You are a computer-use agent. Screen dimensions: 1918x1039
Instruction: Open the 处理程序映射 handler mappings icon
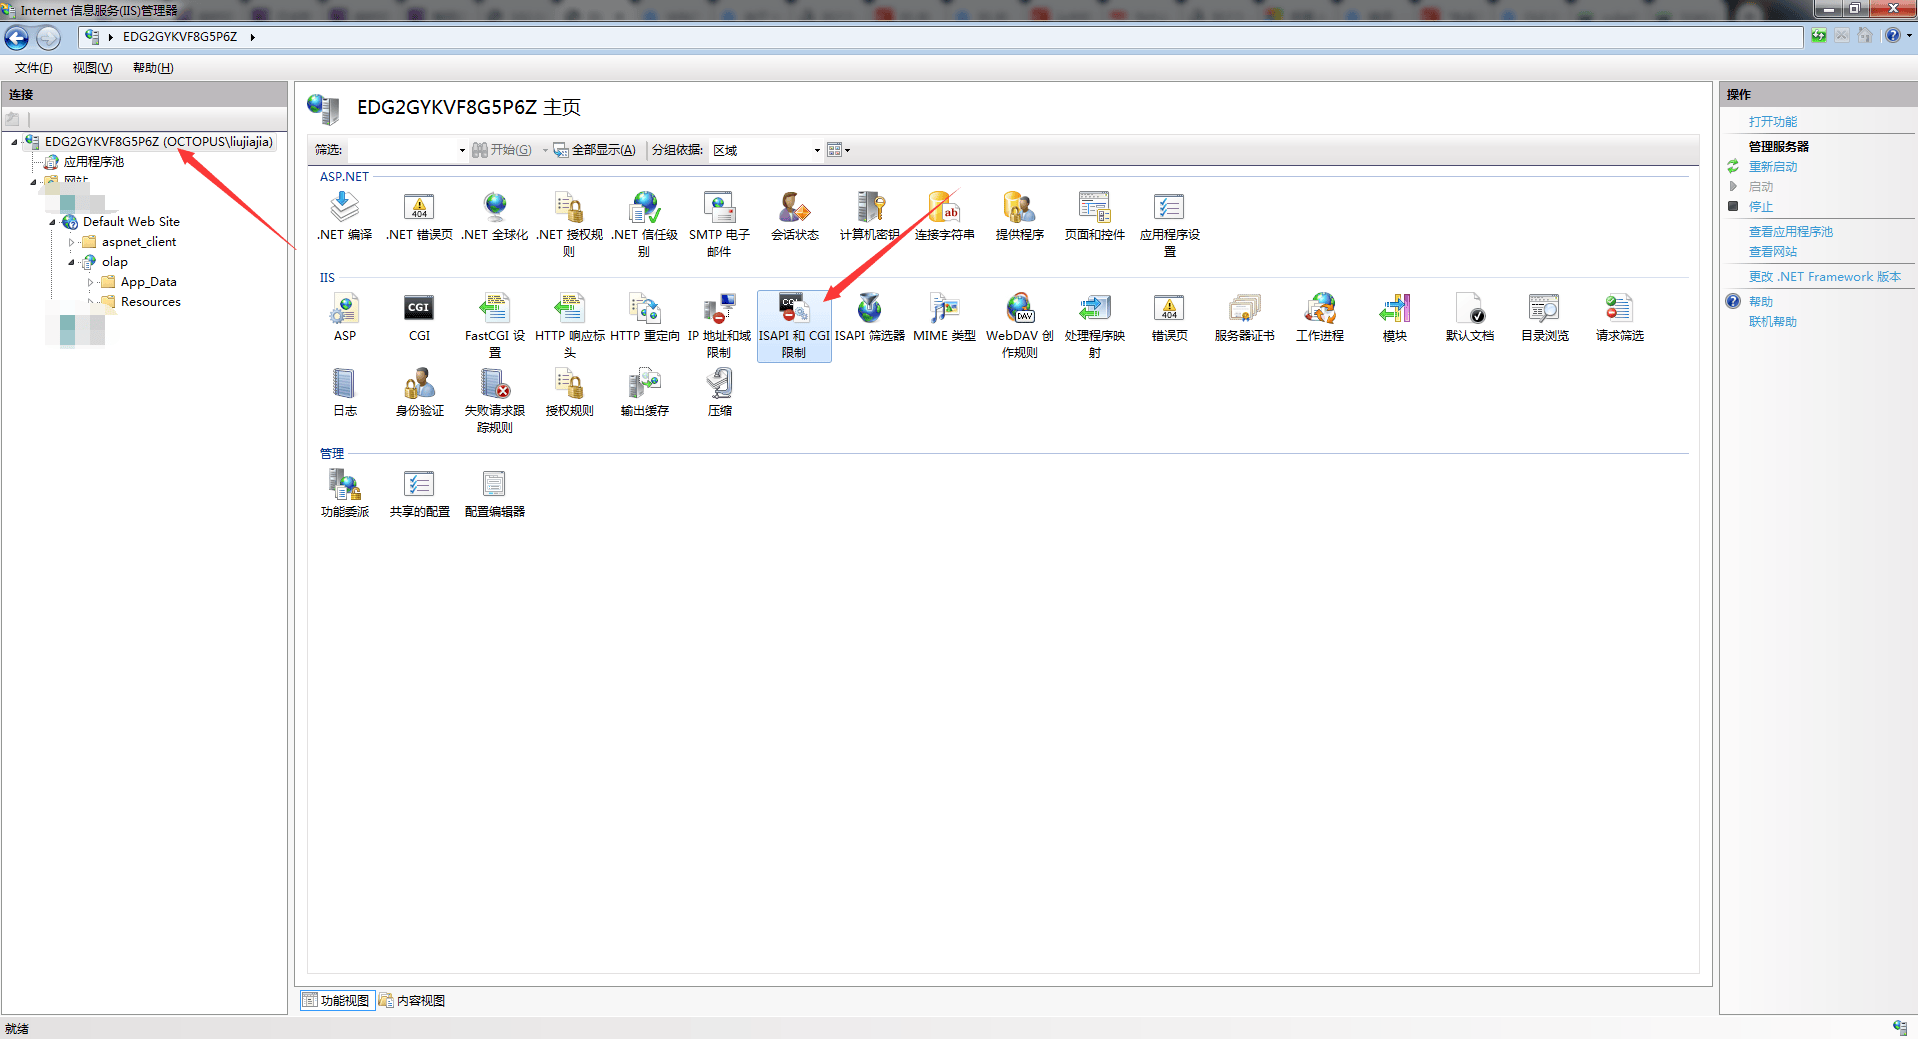(x=1094, y=310)
